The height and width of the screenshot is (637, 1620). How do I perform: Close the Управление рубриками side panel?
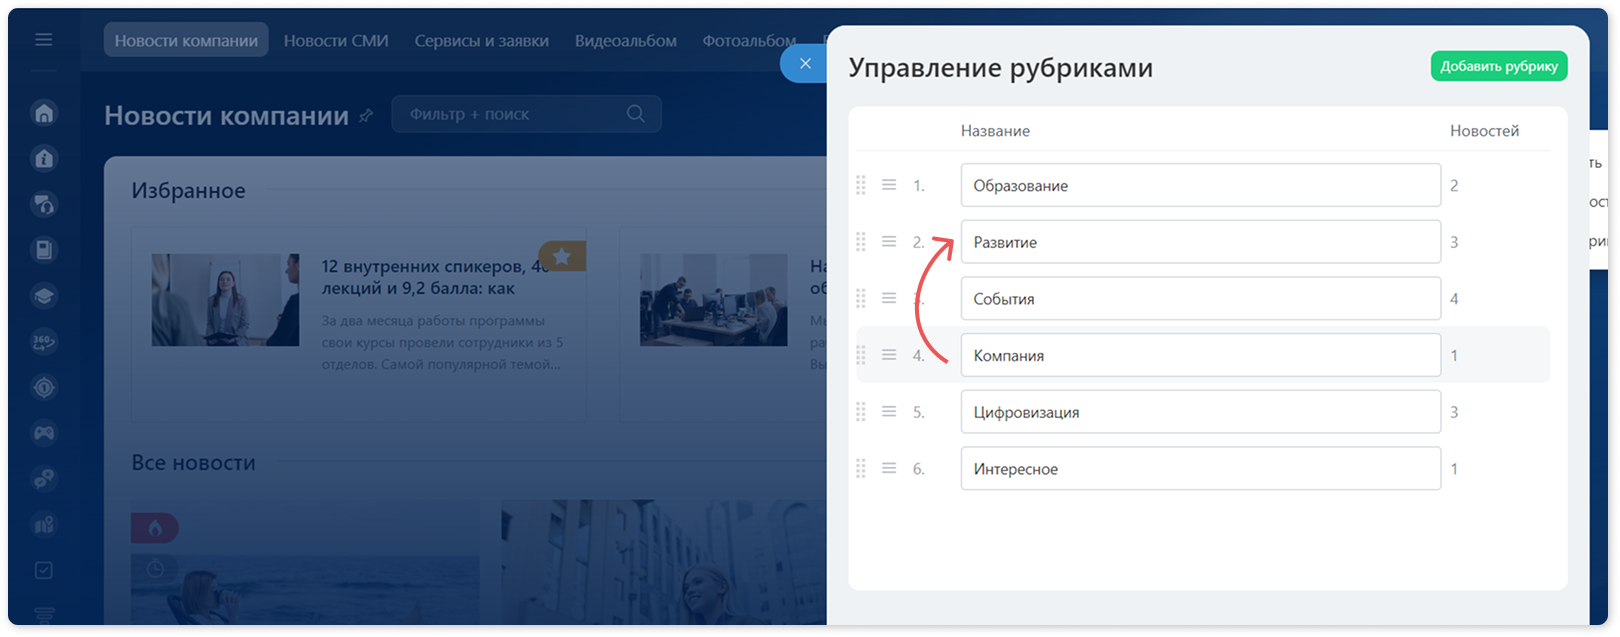(x=805, y=64)
